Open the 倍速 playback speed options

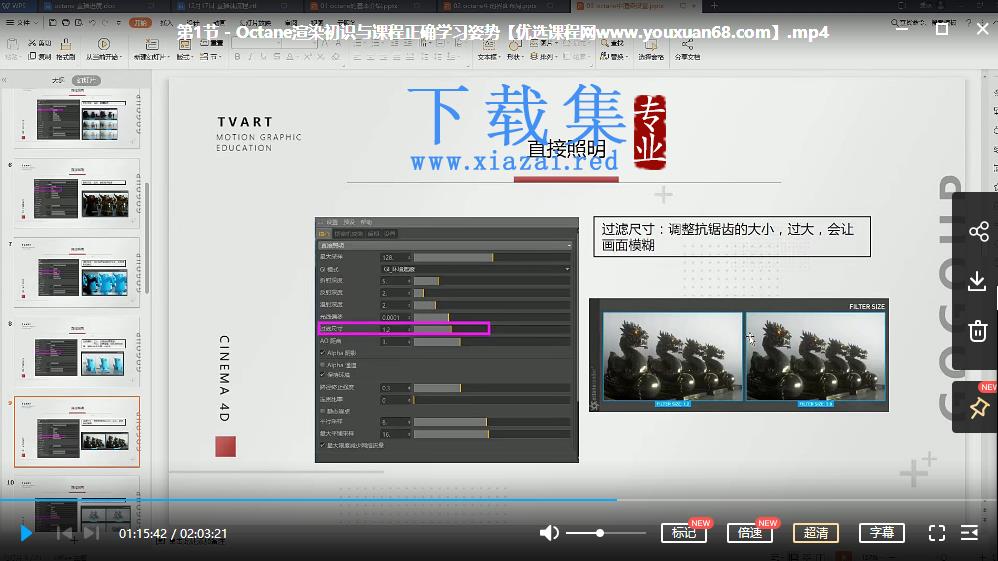(750, 532)
